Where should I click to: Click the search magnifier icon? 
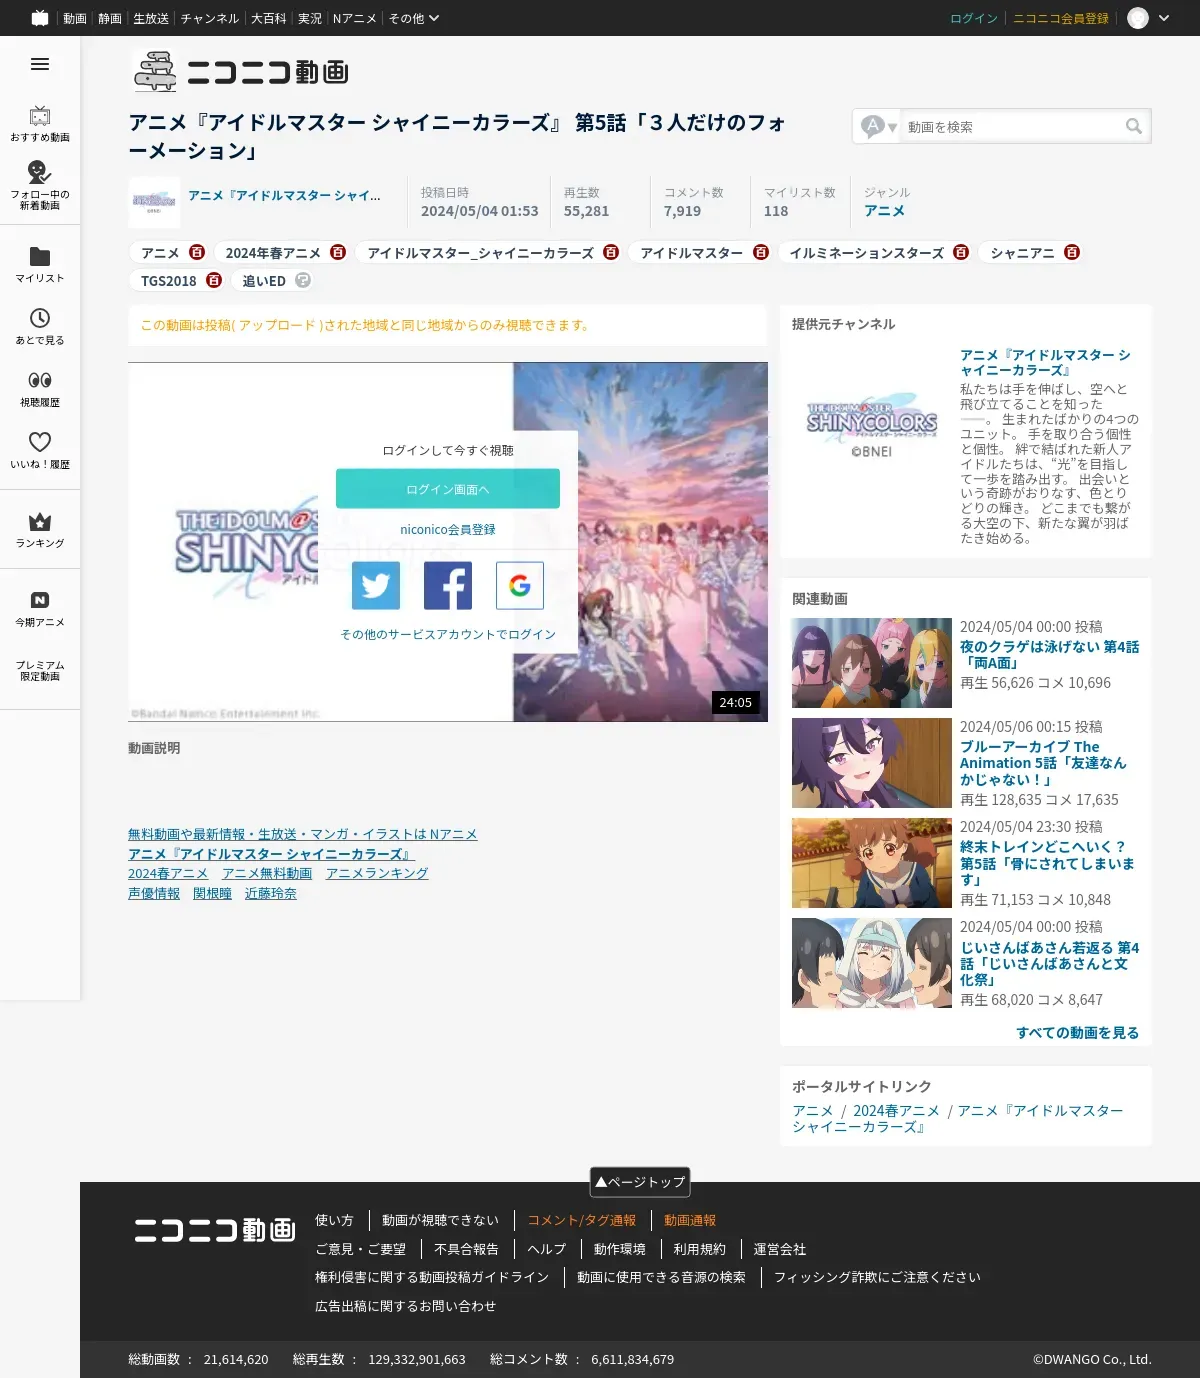(x=1133, y=126)
